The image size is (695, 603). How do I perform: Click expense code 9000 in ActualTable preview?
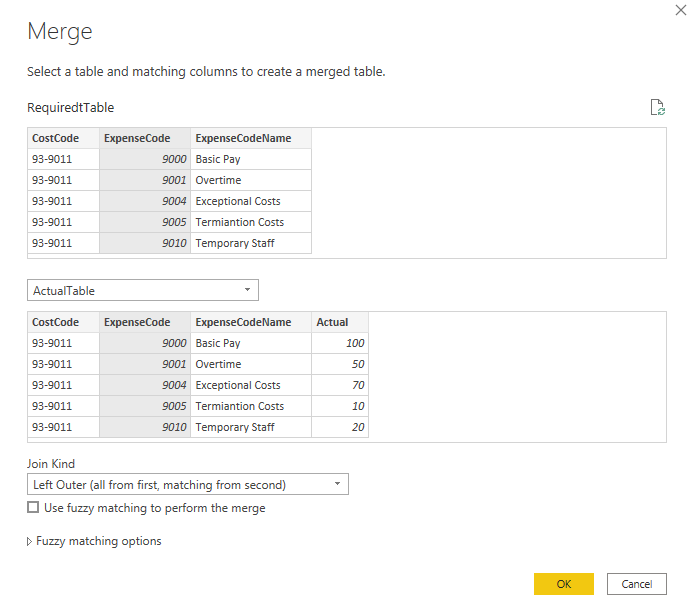coord(145,343)
